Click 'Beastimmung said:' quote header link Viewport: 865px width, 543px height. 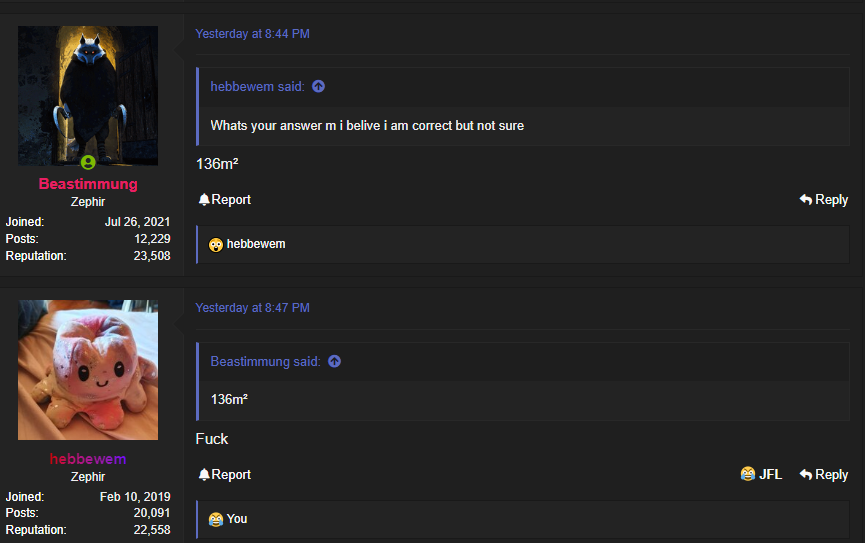[x=265, y=361]
